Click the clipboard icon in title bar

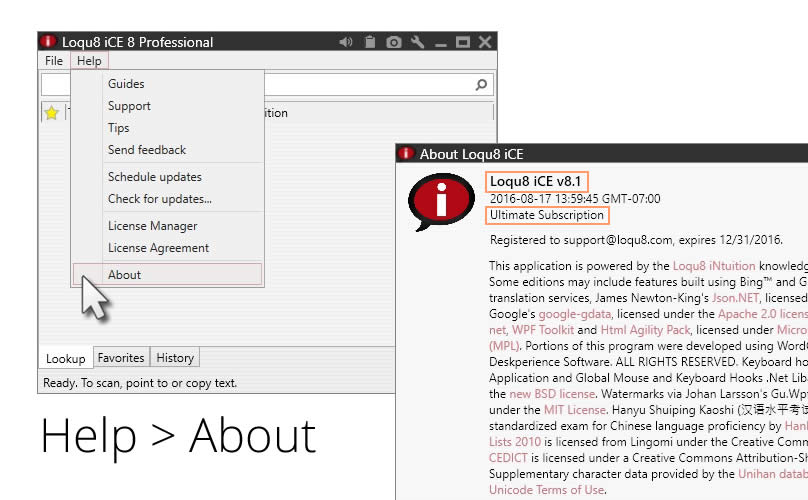pos(370,42)
